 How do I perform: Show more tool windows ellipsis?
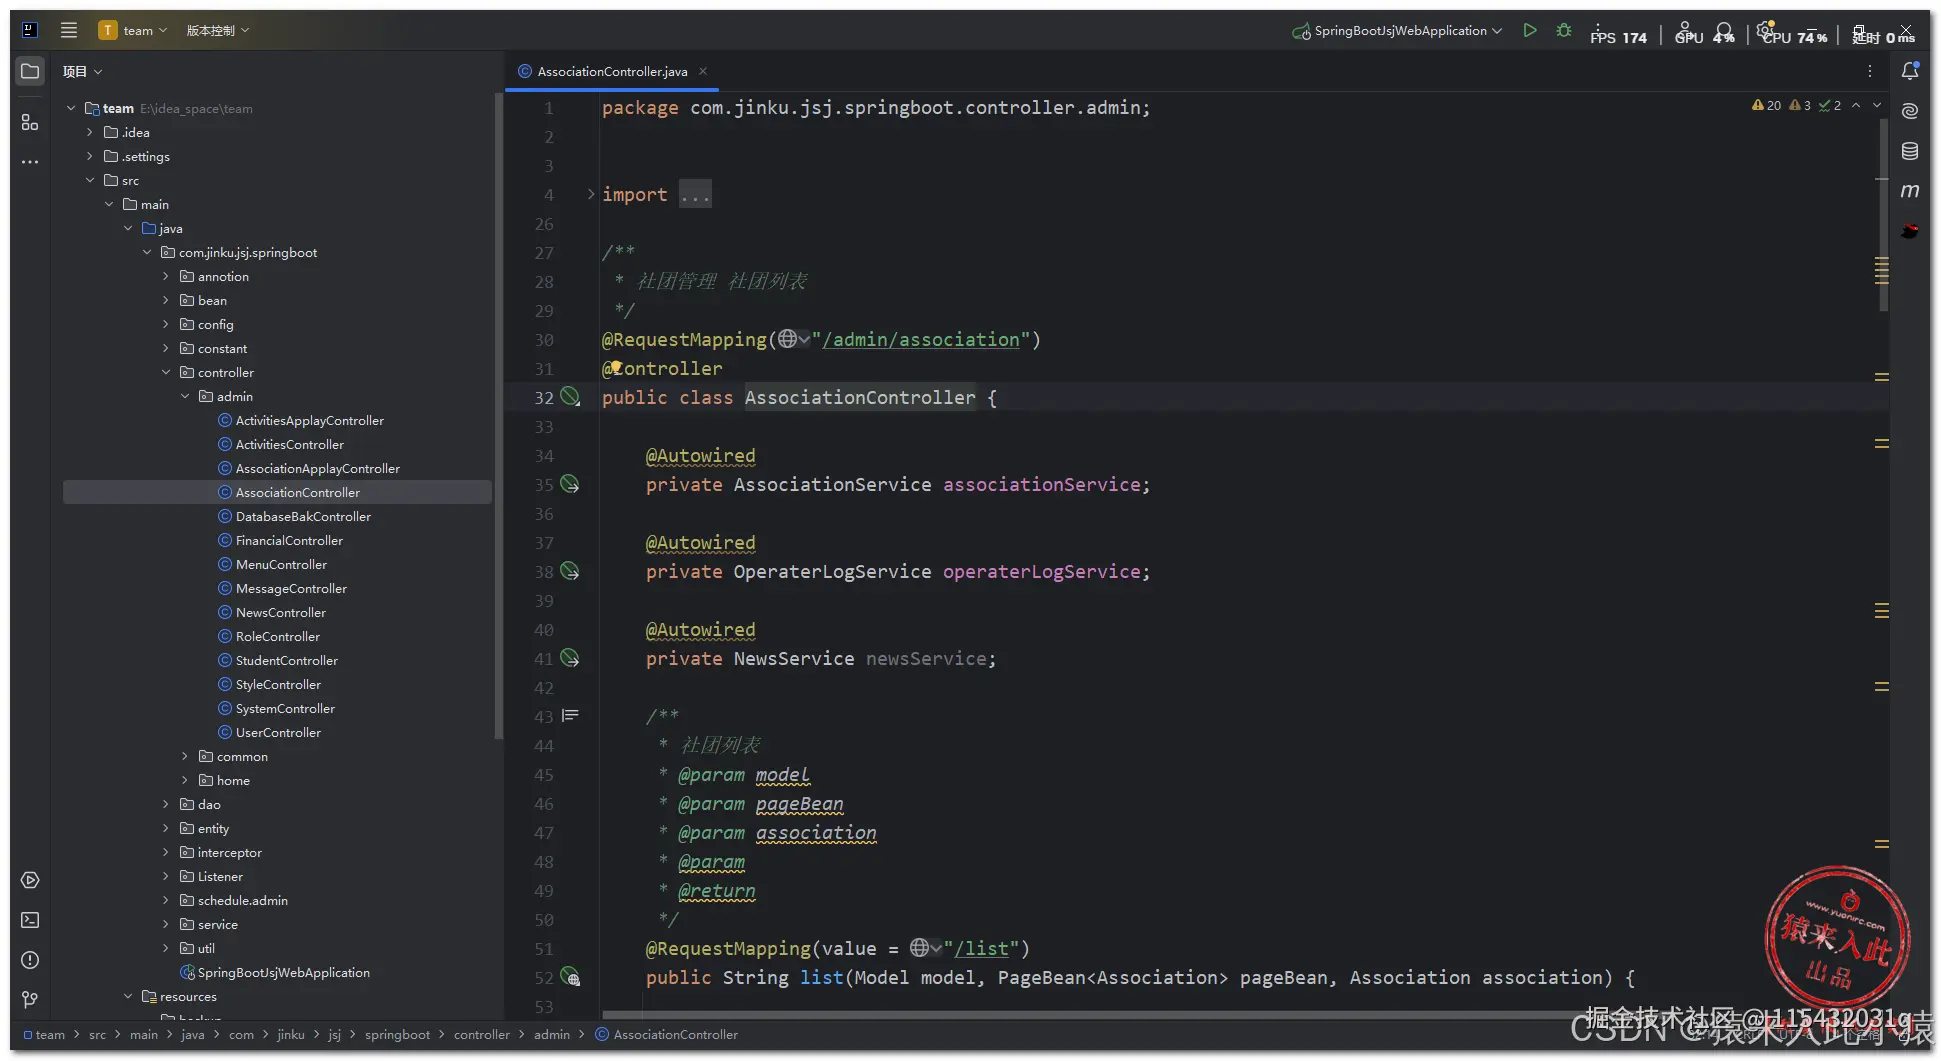point(30,162)
